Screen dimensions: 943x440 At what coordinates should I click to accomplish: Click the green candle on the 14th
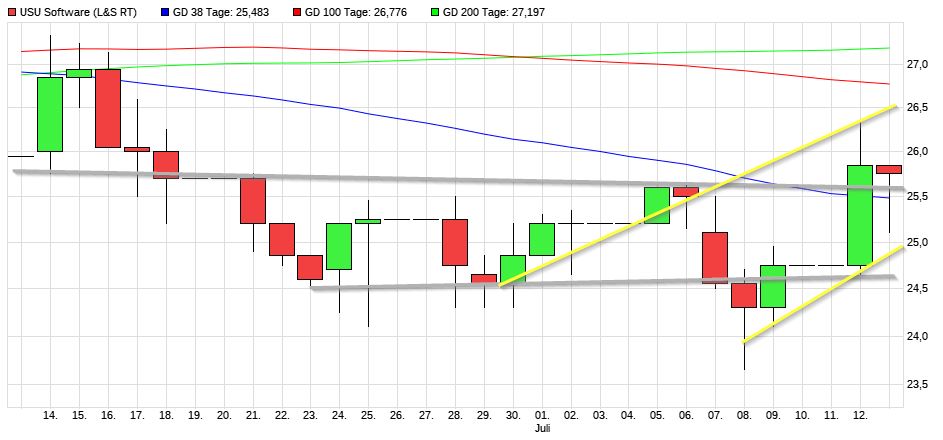pos(50,114)
